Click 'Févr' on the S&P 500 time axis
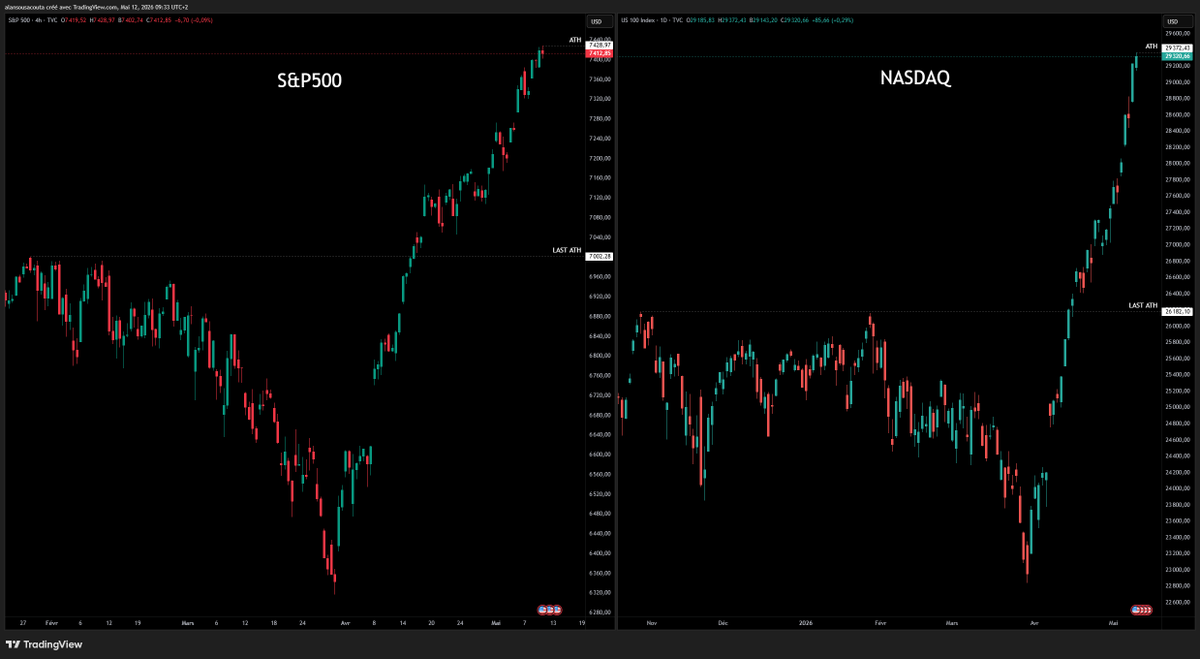The height and width of the screenshot is (659, 1200). click(52, 622)
